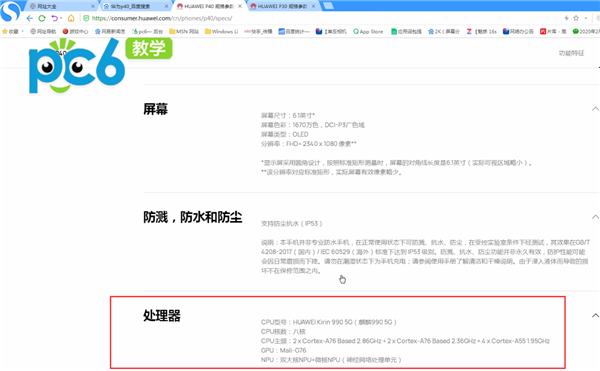Image resolution: width=600 pixels, height=371 pixels.
Task: Open the 网络办公 bookmark
Action: pyautogui.click(x=518, y=31)
